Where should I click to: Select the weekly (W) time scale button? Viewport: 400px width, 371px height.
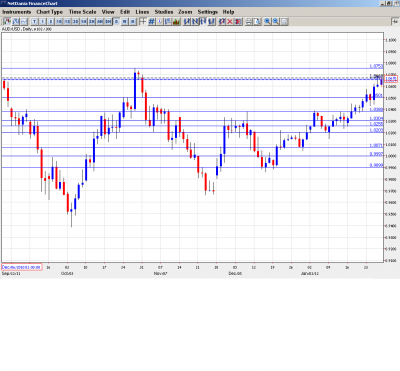(124, 22)
